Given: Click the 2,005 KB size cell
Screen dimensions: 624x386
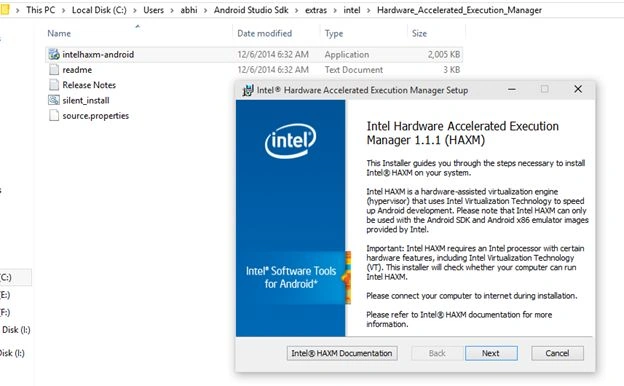Looking at the screenshot, I should (x=444, y=55).
